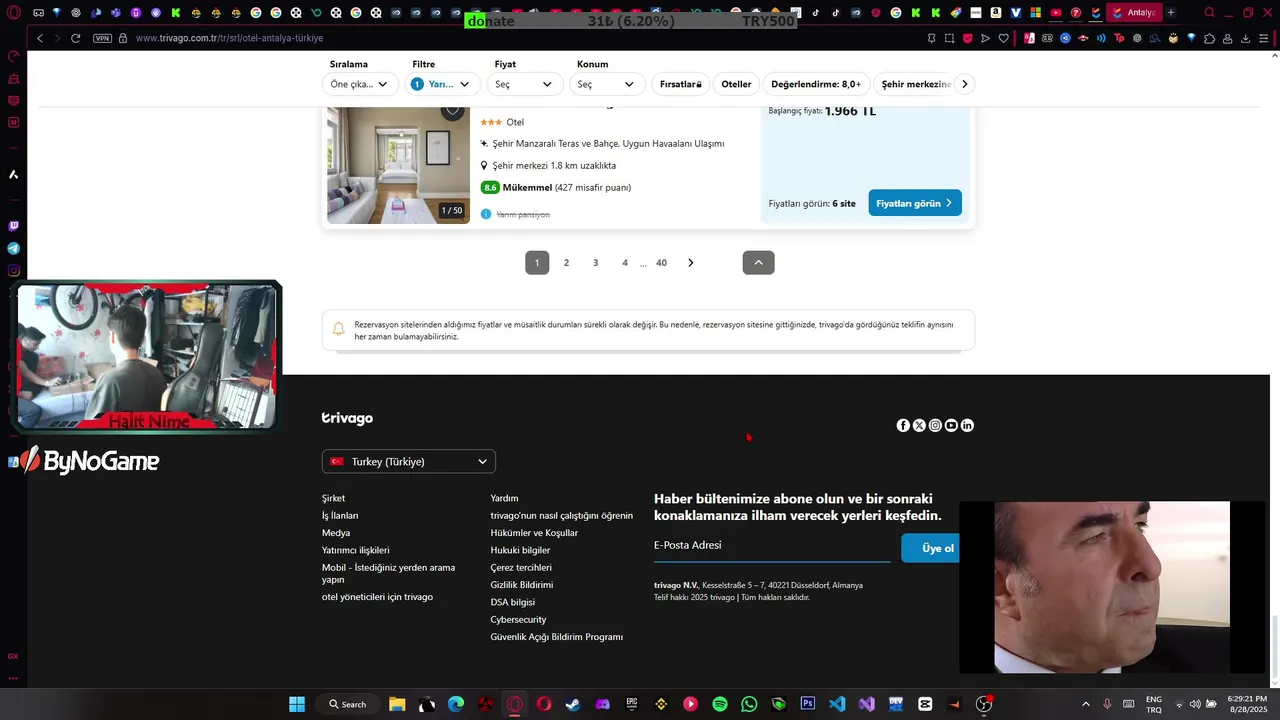
Task: Show hidden system tray icons chevron
Action: [1086, 704]
